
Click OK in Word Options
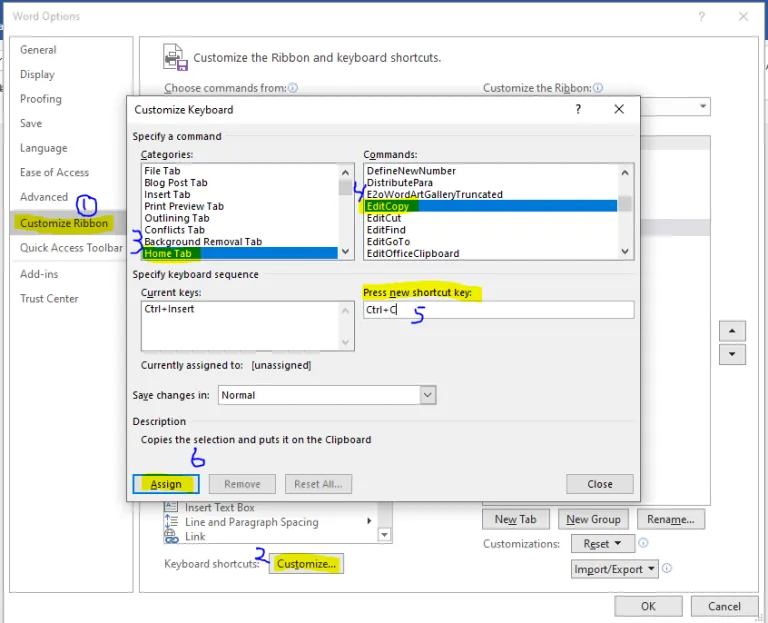(x=648, y=606)
